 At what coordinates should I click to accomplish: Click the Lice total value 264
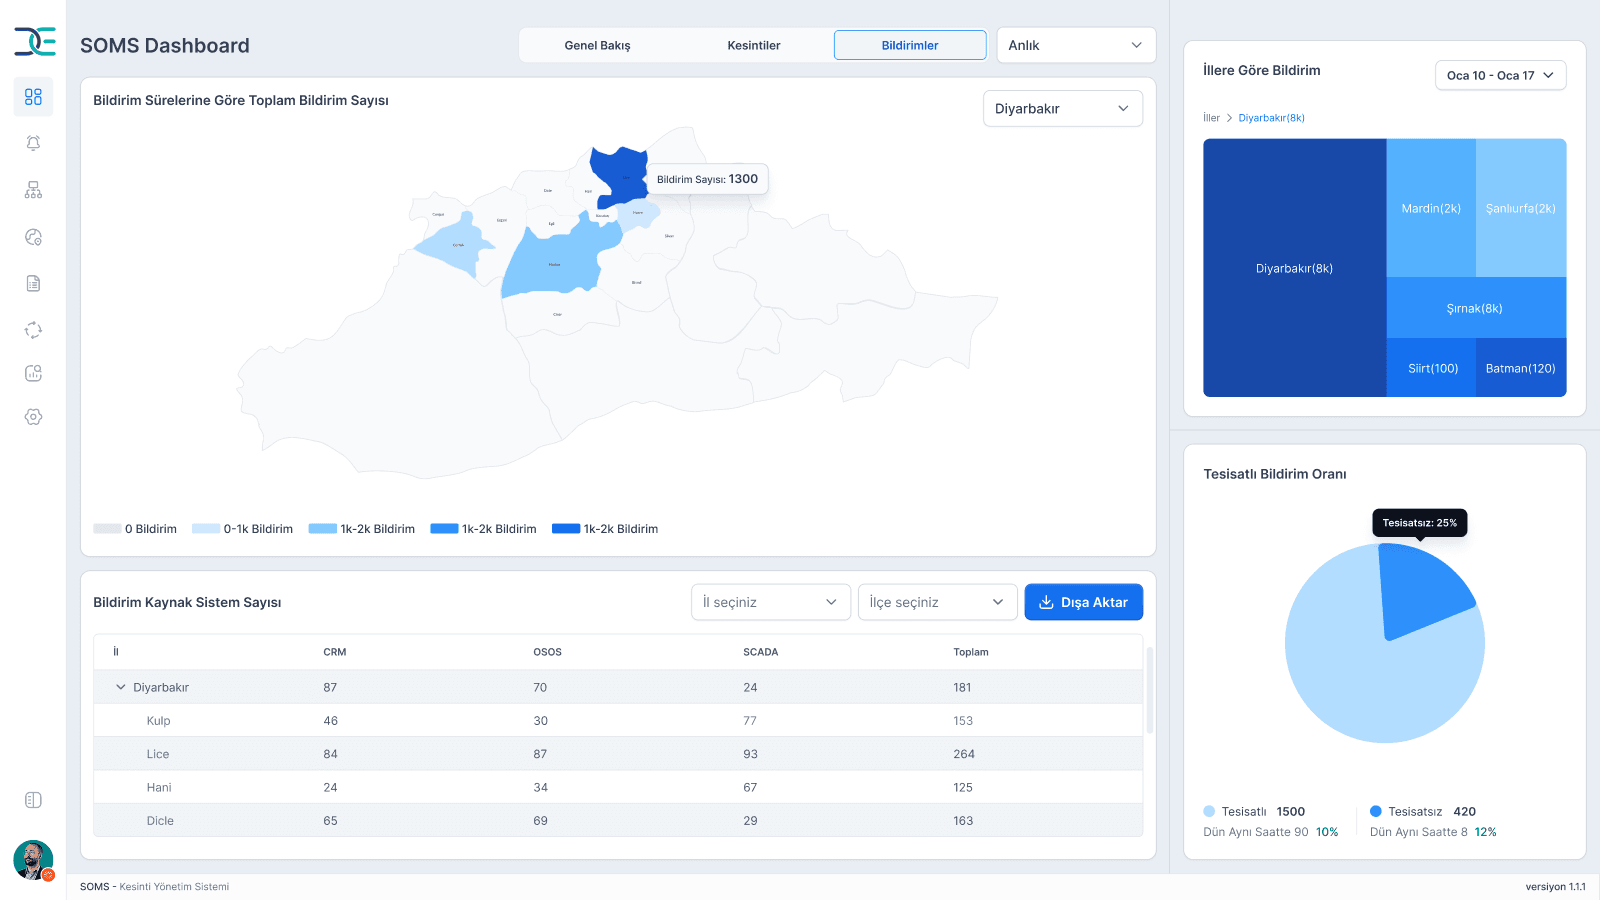point(964,754)
